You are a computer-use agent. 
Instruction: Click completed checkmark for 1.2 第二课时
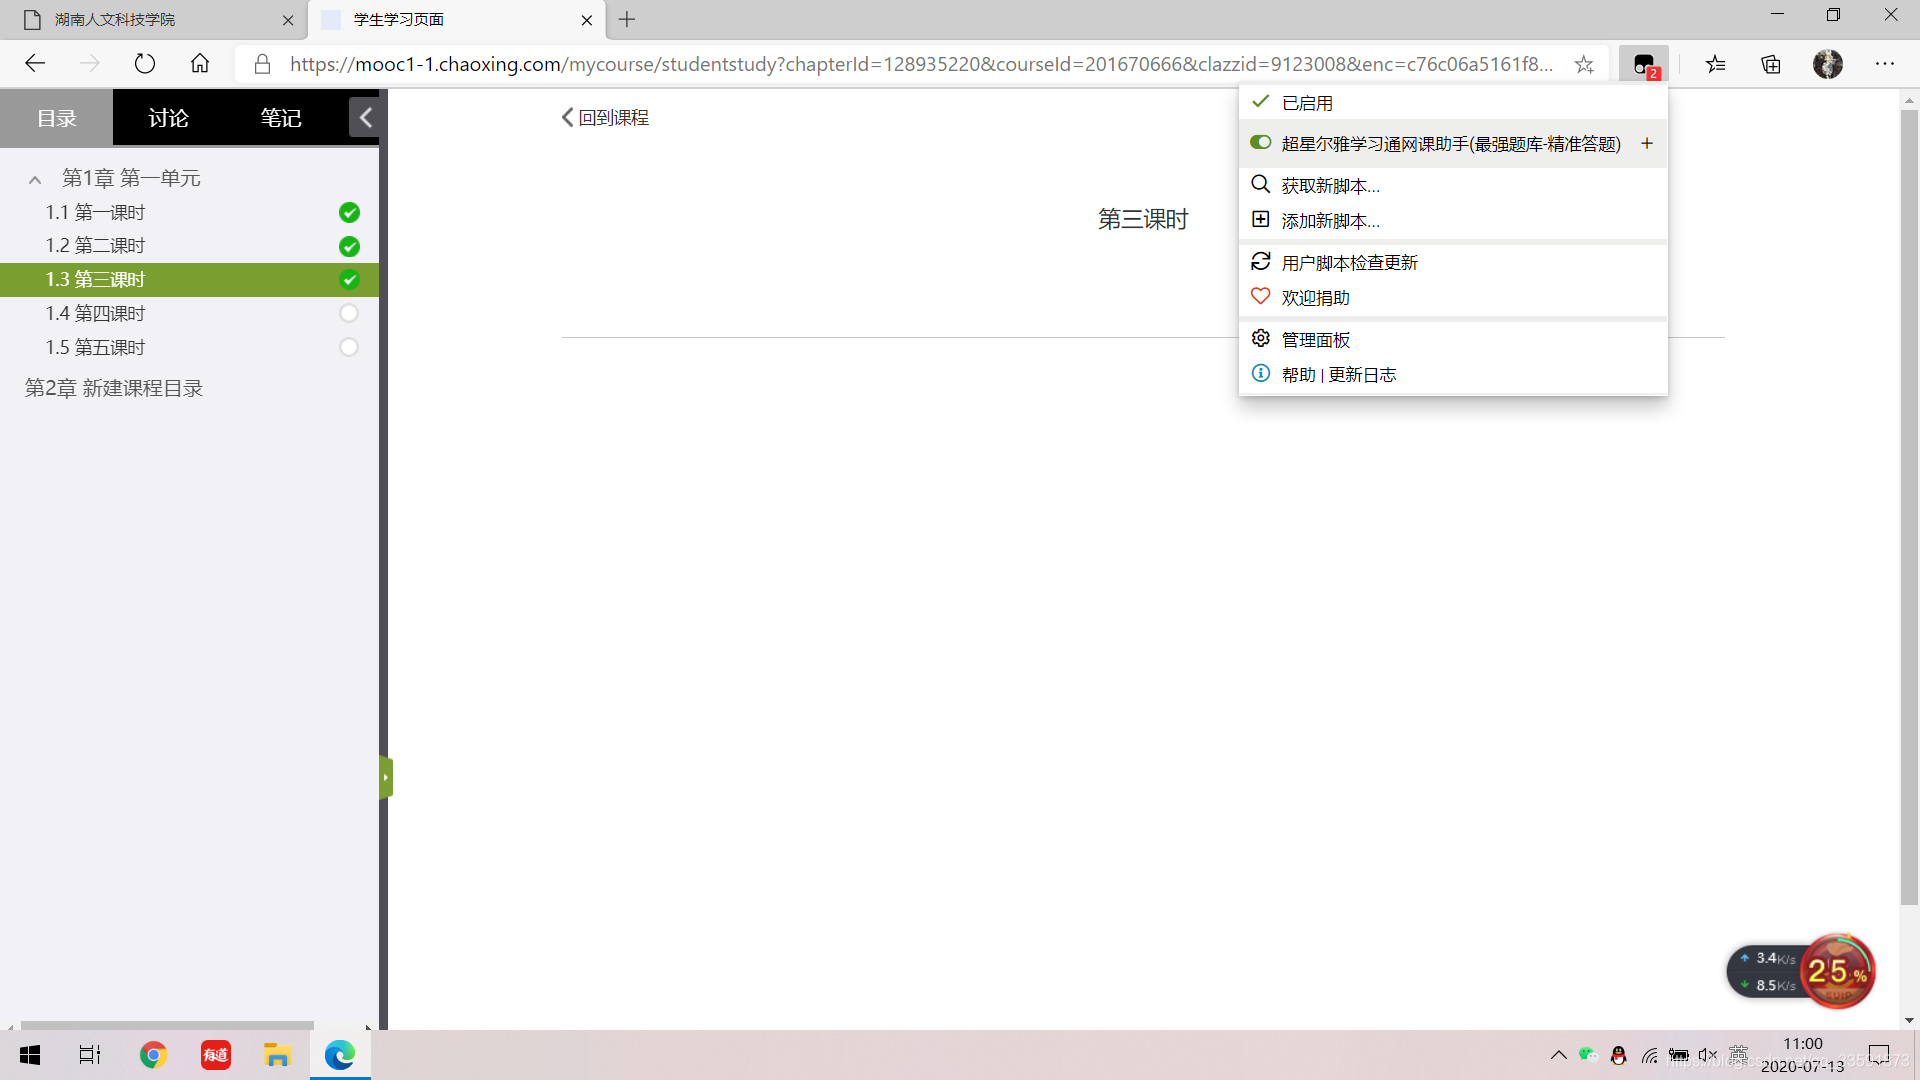[x=349, y=246]
